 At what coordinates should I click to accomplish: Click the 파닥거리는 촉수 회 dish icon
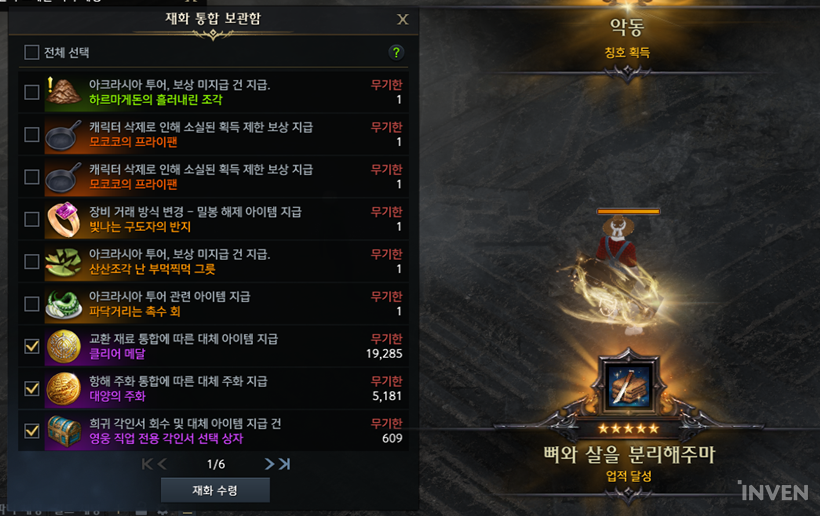point(63,304)
